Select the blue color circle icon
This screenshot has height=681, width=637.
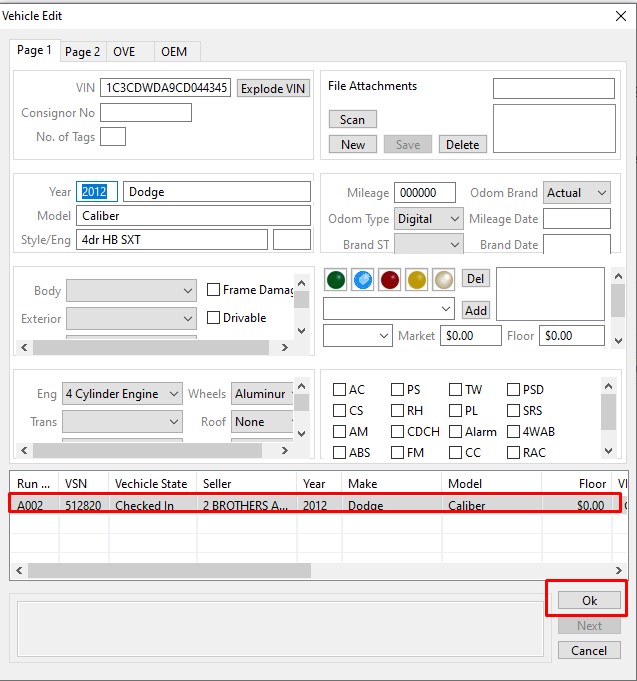(362, 280)
